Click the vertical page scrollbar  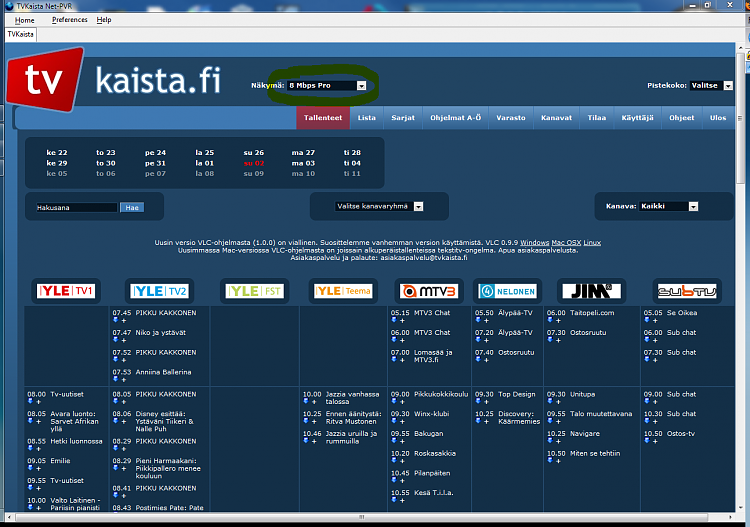pos(740,119)
